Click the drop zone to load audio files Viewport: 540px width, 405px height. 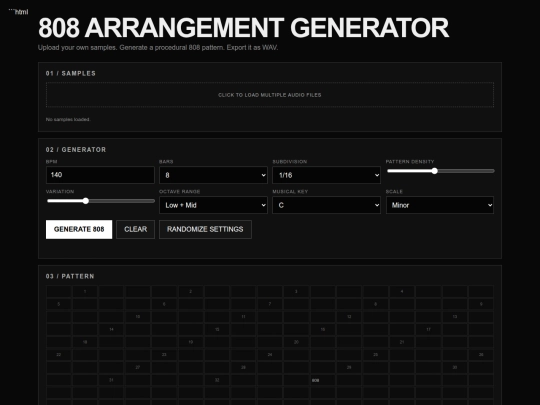(270, 95)
